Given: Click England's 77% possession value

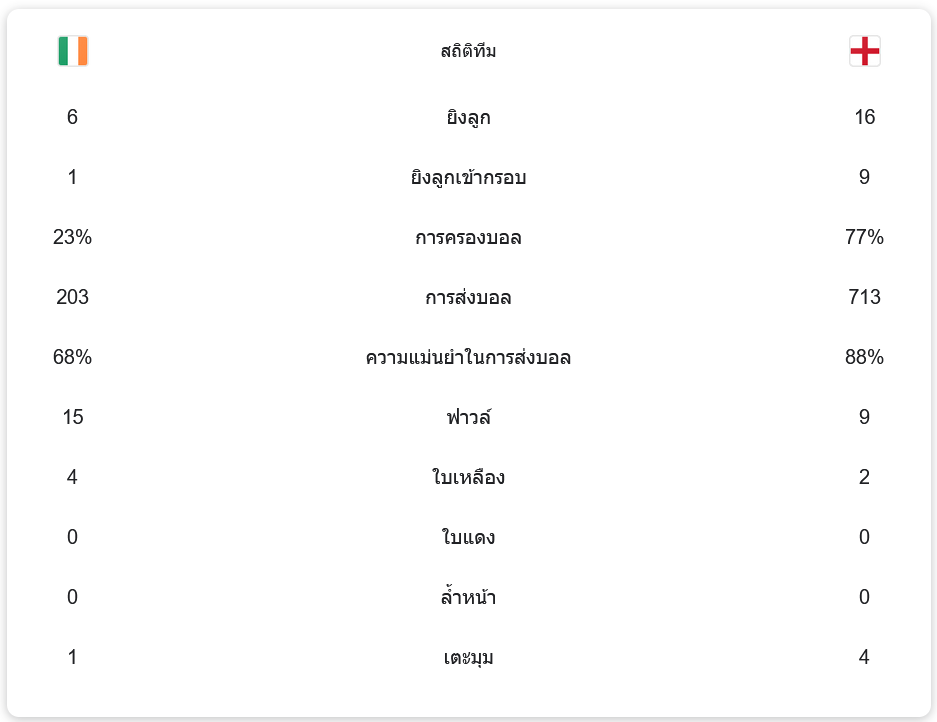Looking at the screenshot, I should (864, 238).
